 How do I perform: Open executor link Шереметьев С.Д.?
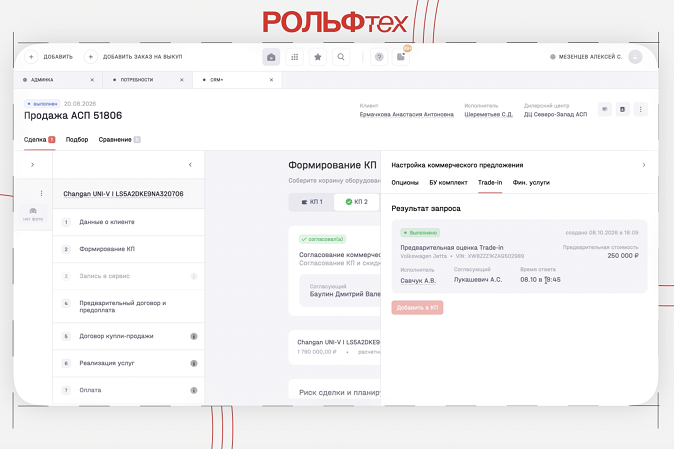pos(488,114)
